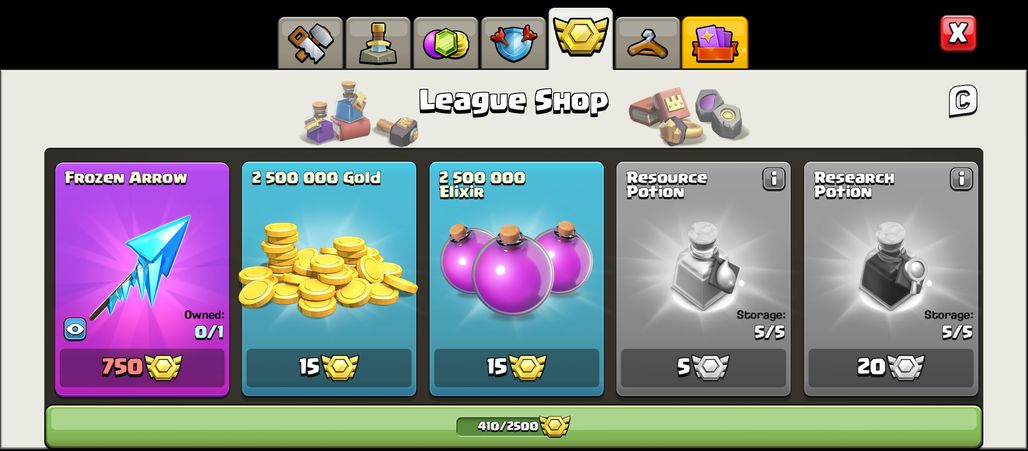Screen dimensions: 1028x451
Task: Click the Research Potion 20 medal price
Action: pos(891,368)
